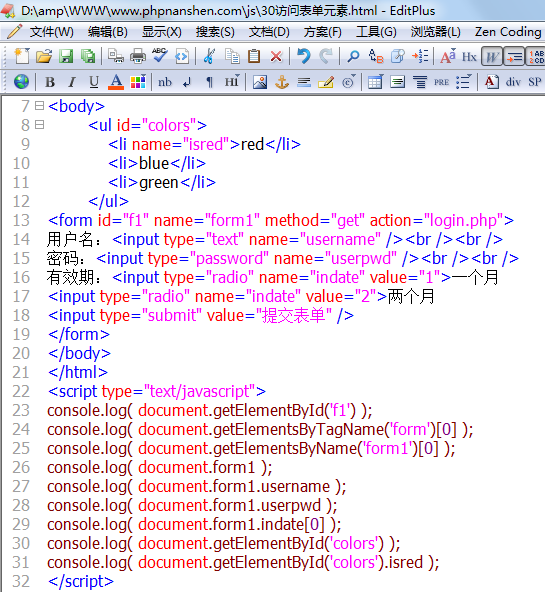Screen dimensions: 545x592
Task: Apply bold tag with the B button
Action: click(50, 82)
